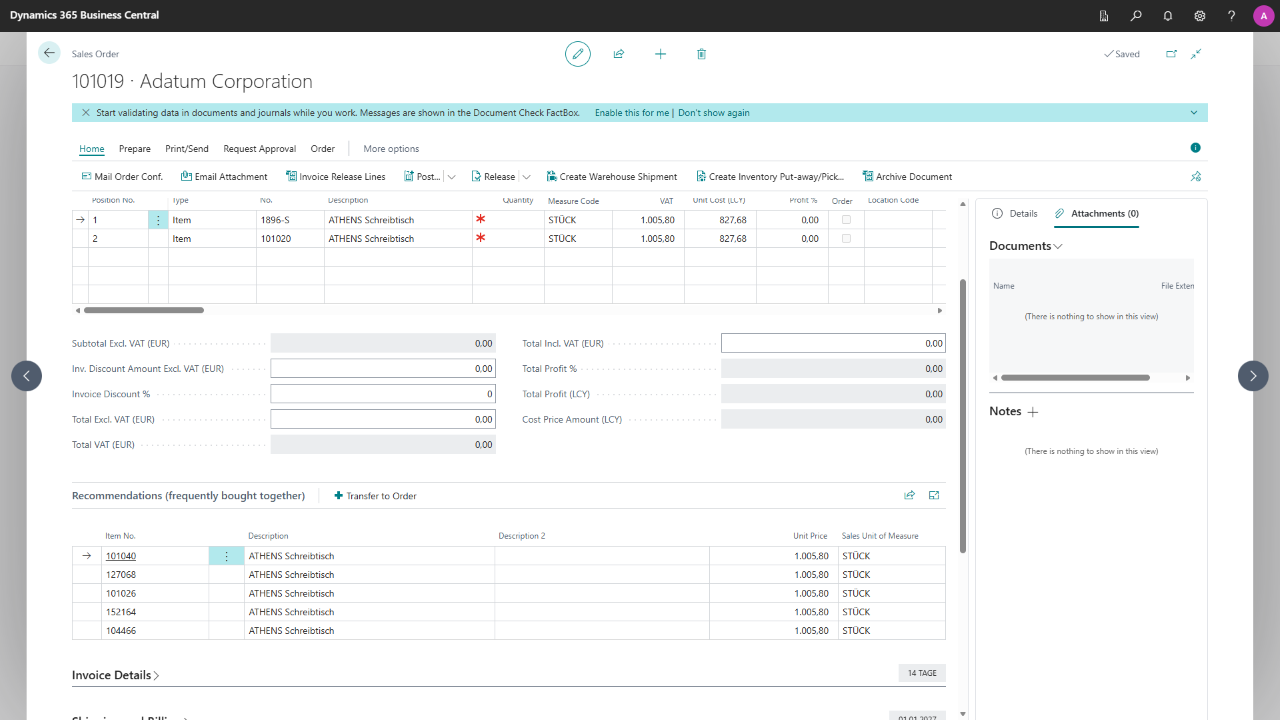Create new record with plus icon
The height and width of the screenshot is (720, 1280).
click(660, 54)
